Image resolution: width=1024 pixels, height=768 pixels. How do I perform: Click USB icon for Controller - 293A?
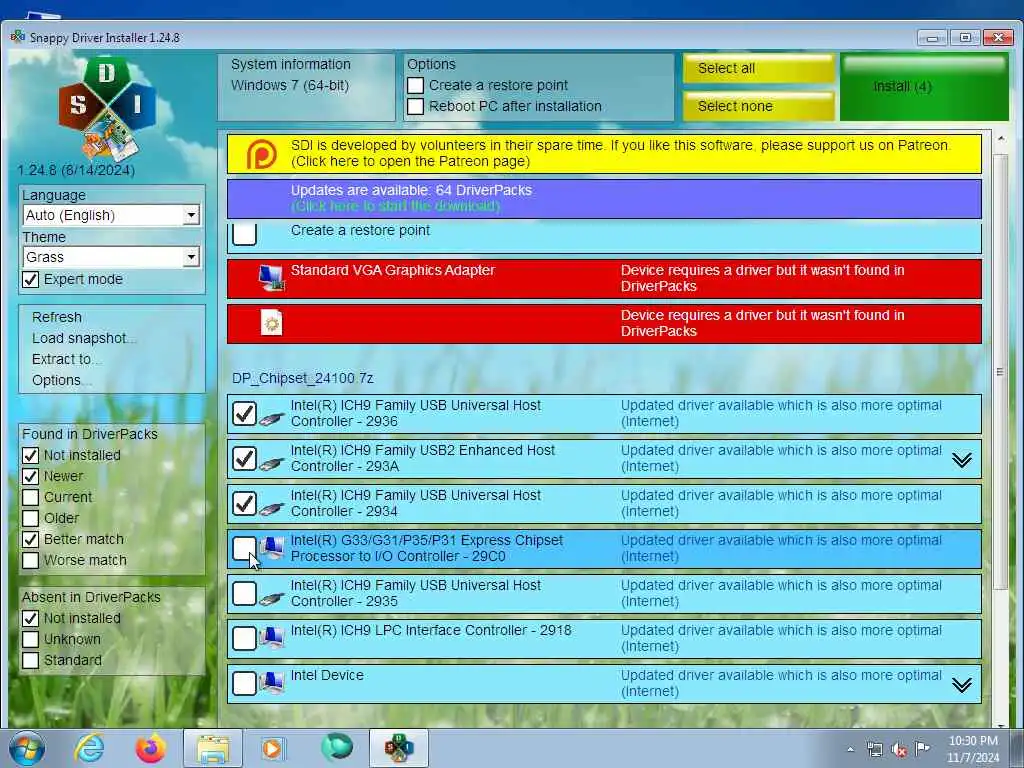tap(271, 464)
